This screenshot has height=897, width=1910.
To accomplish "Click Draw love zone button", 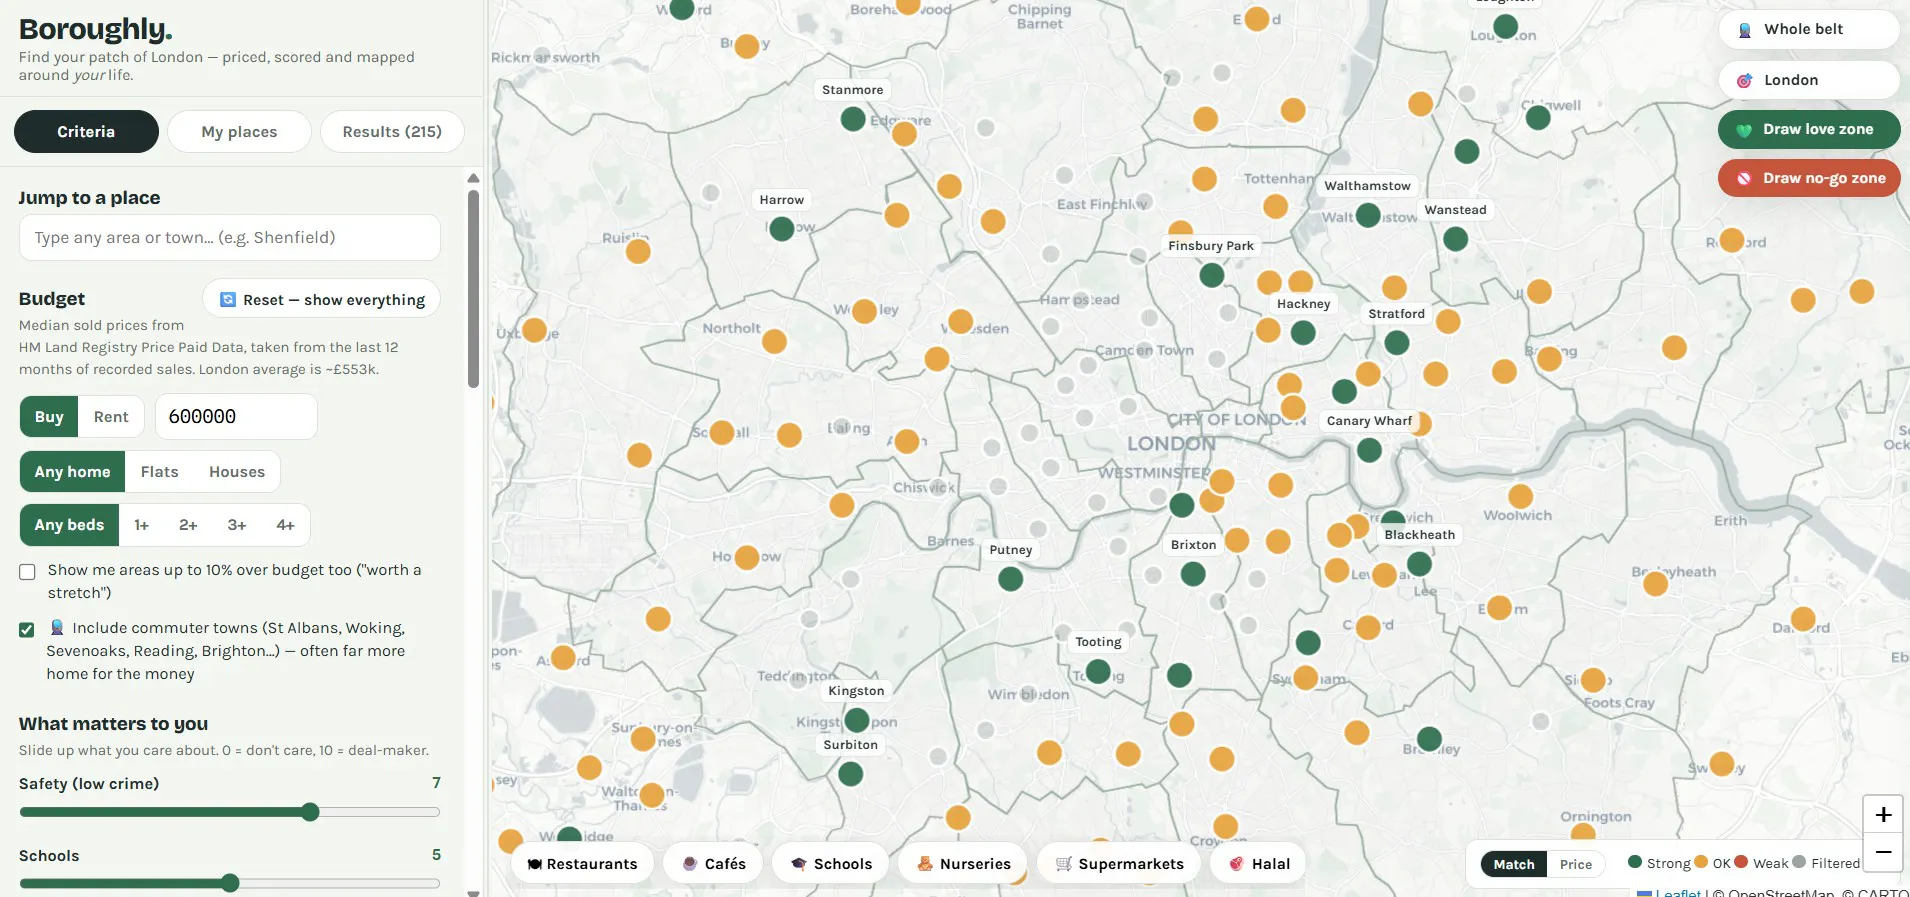I will [x=1809, y=129].
